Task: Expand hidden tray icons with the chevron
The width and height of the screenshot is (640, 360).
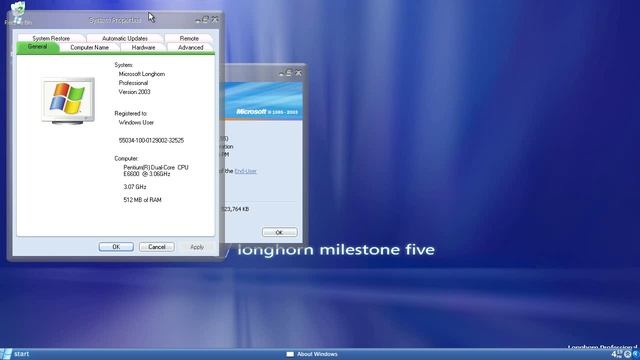Action: click(636, 354)
